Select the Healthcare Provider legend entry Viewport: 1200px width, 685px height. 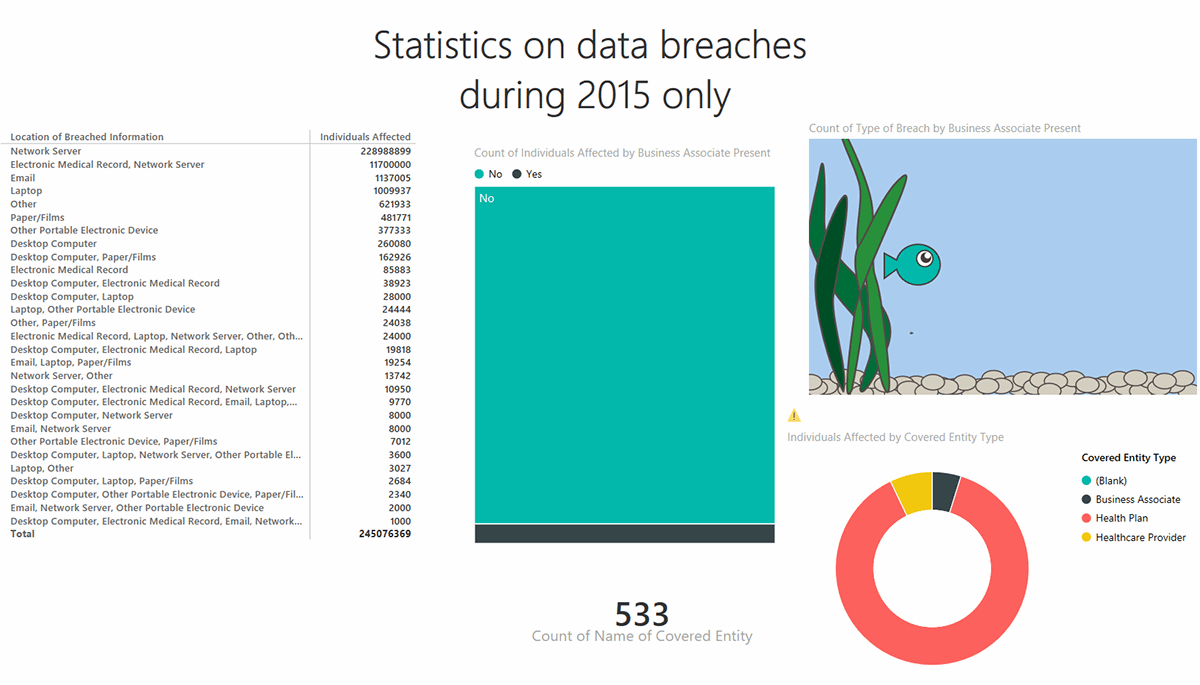coord(1140,537)
